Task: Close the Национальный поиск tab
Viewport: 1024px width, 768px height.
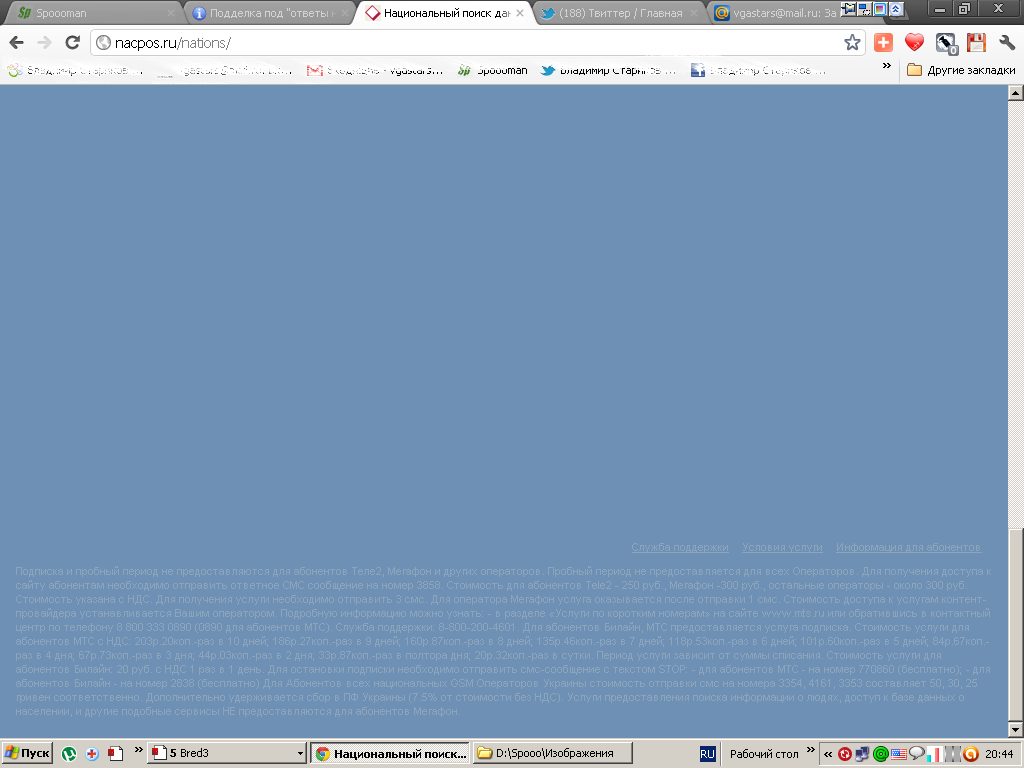Action: pos(520,13)
